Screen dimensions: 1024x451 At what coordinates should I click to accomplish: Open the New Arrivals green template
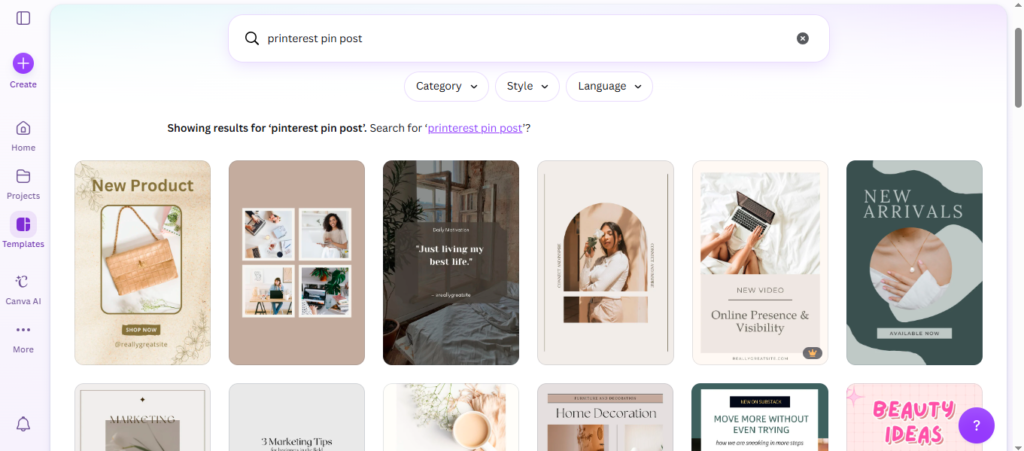(914, 262)
